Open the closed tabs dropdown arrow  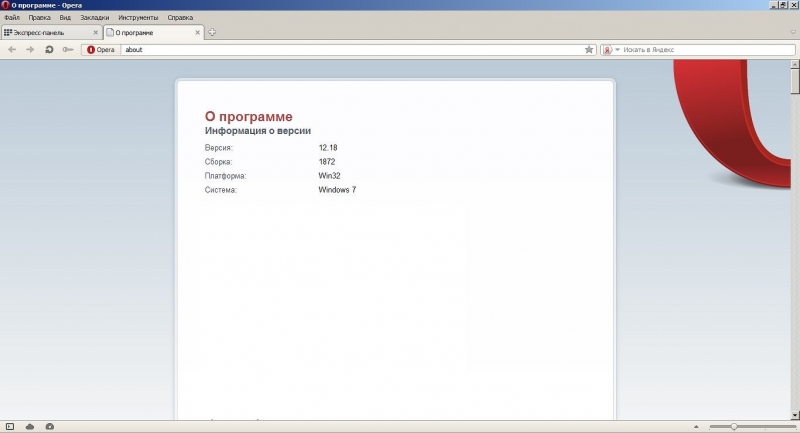(794, 33)
